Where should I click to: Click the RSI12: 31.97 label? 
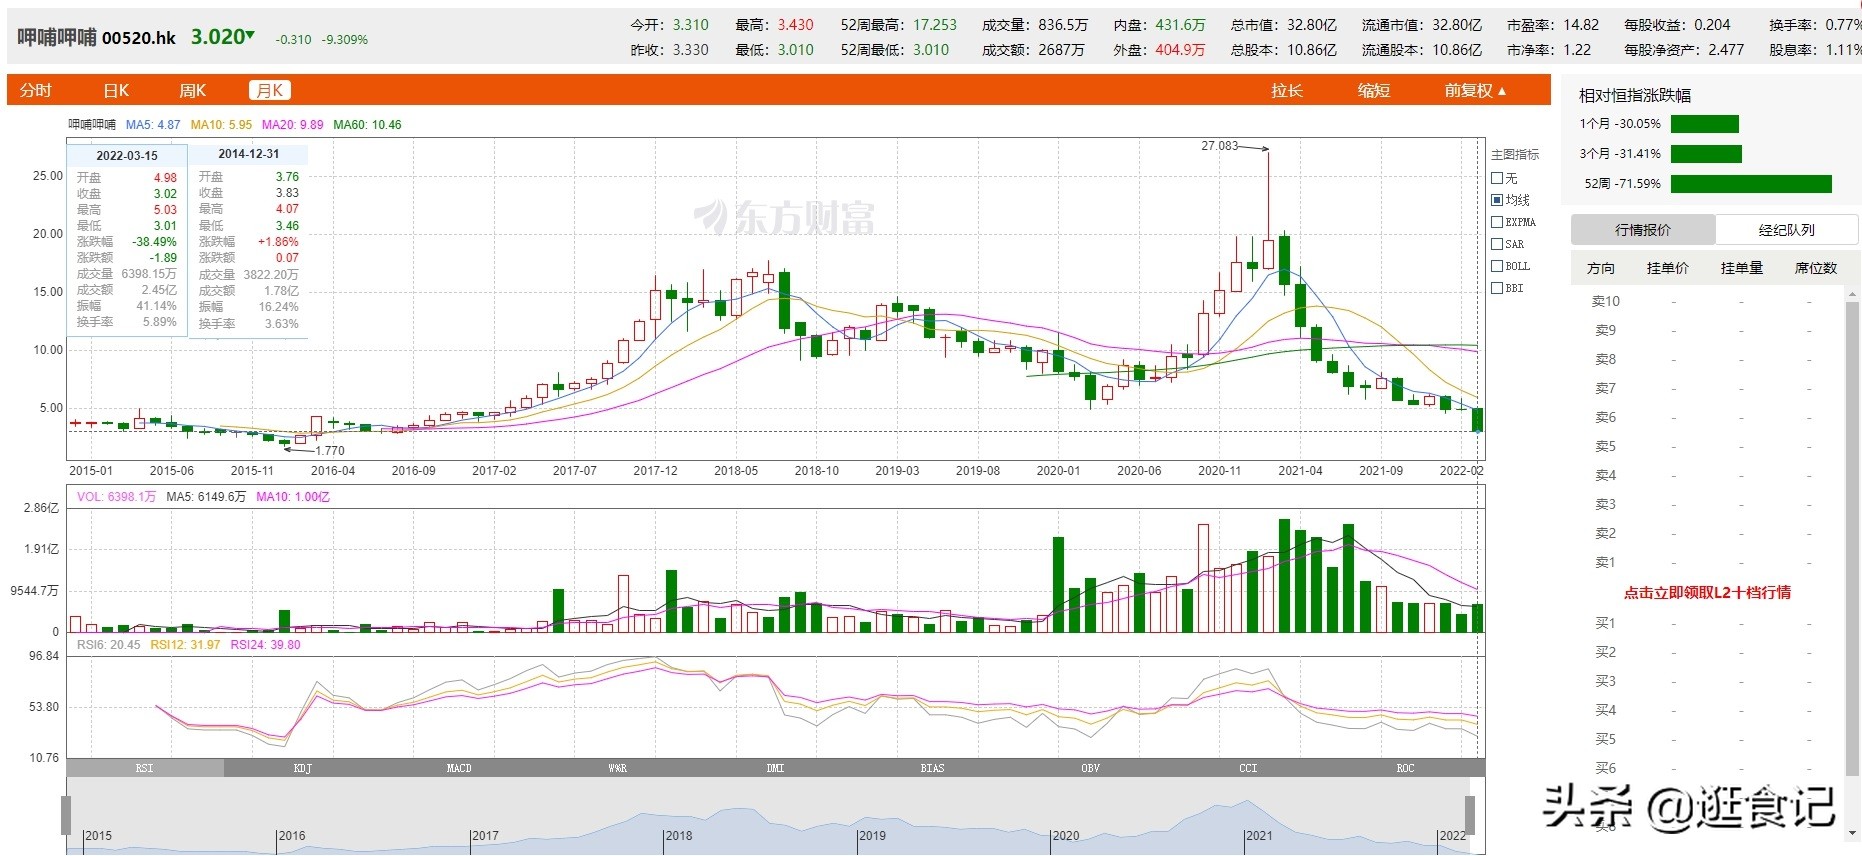tap(185, 645)
